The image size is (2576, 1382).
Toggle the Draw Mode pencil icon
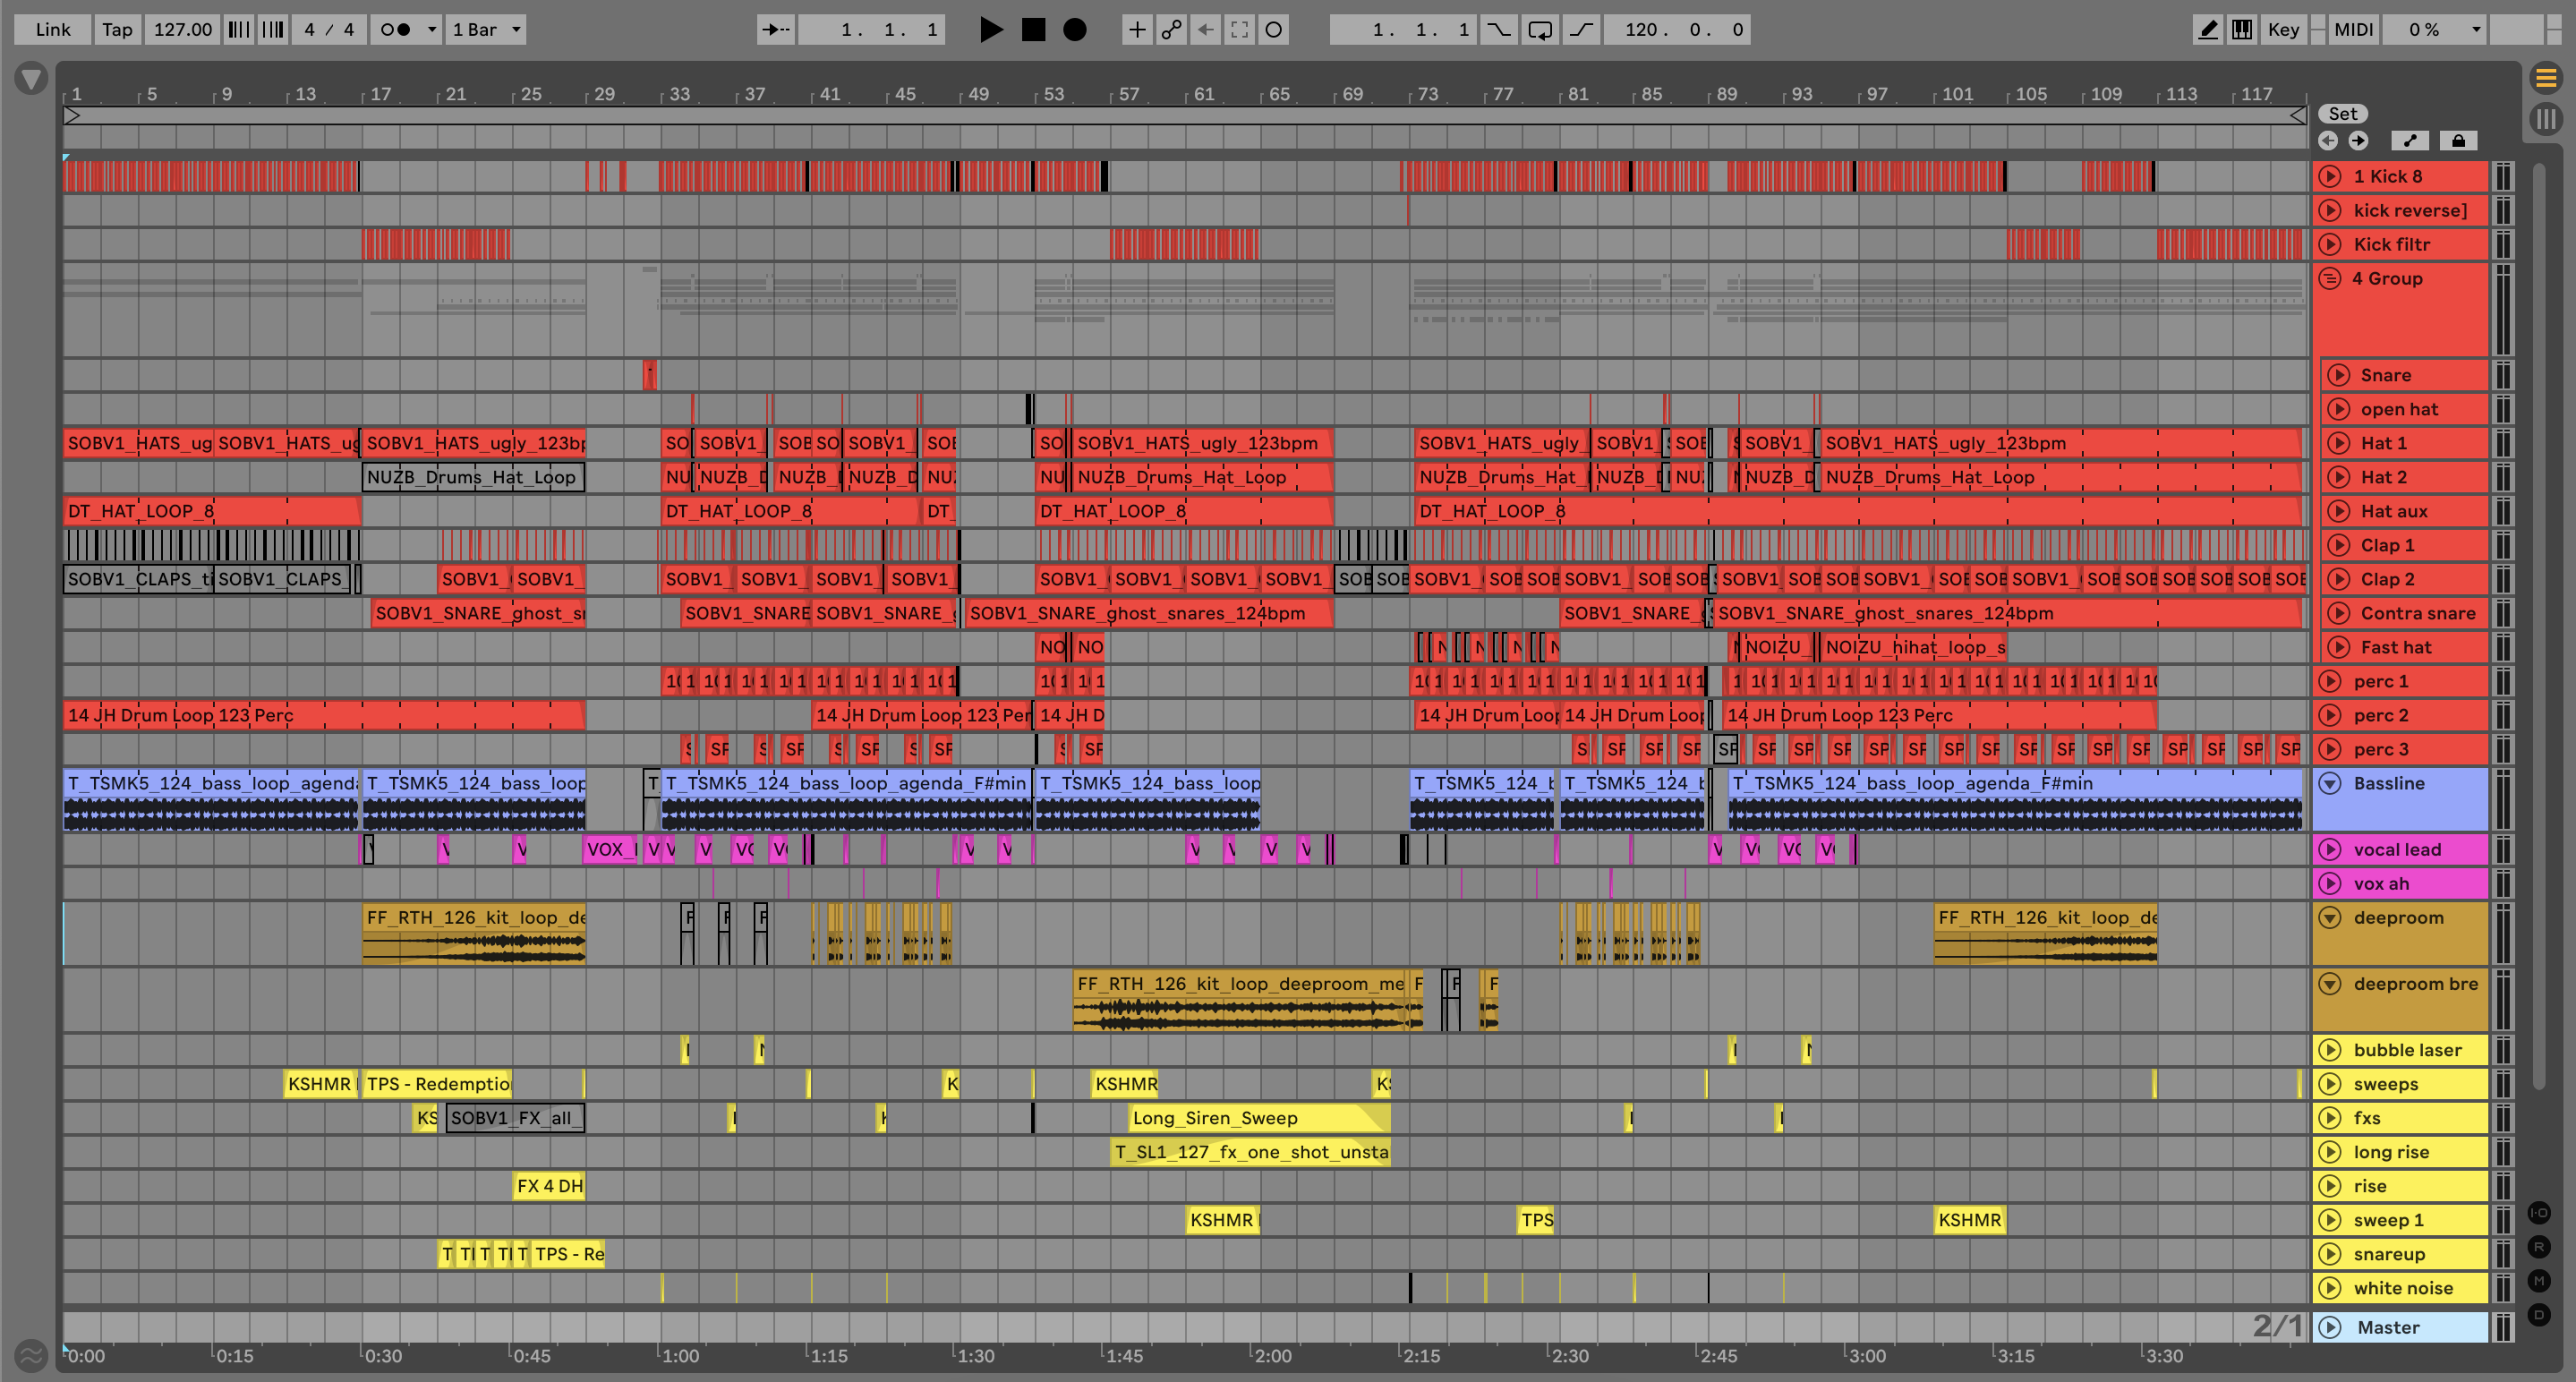[x=2208, y=29]
